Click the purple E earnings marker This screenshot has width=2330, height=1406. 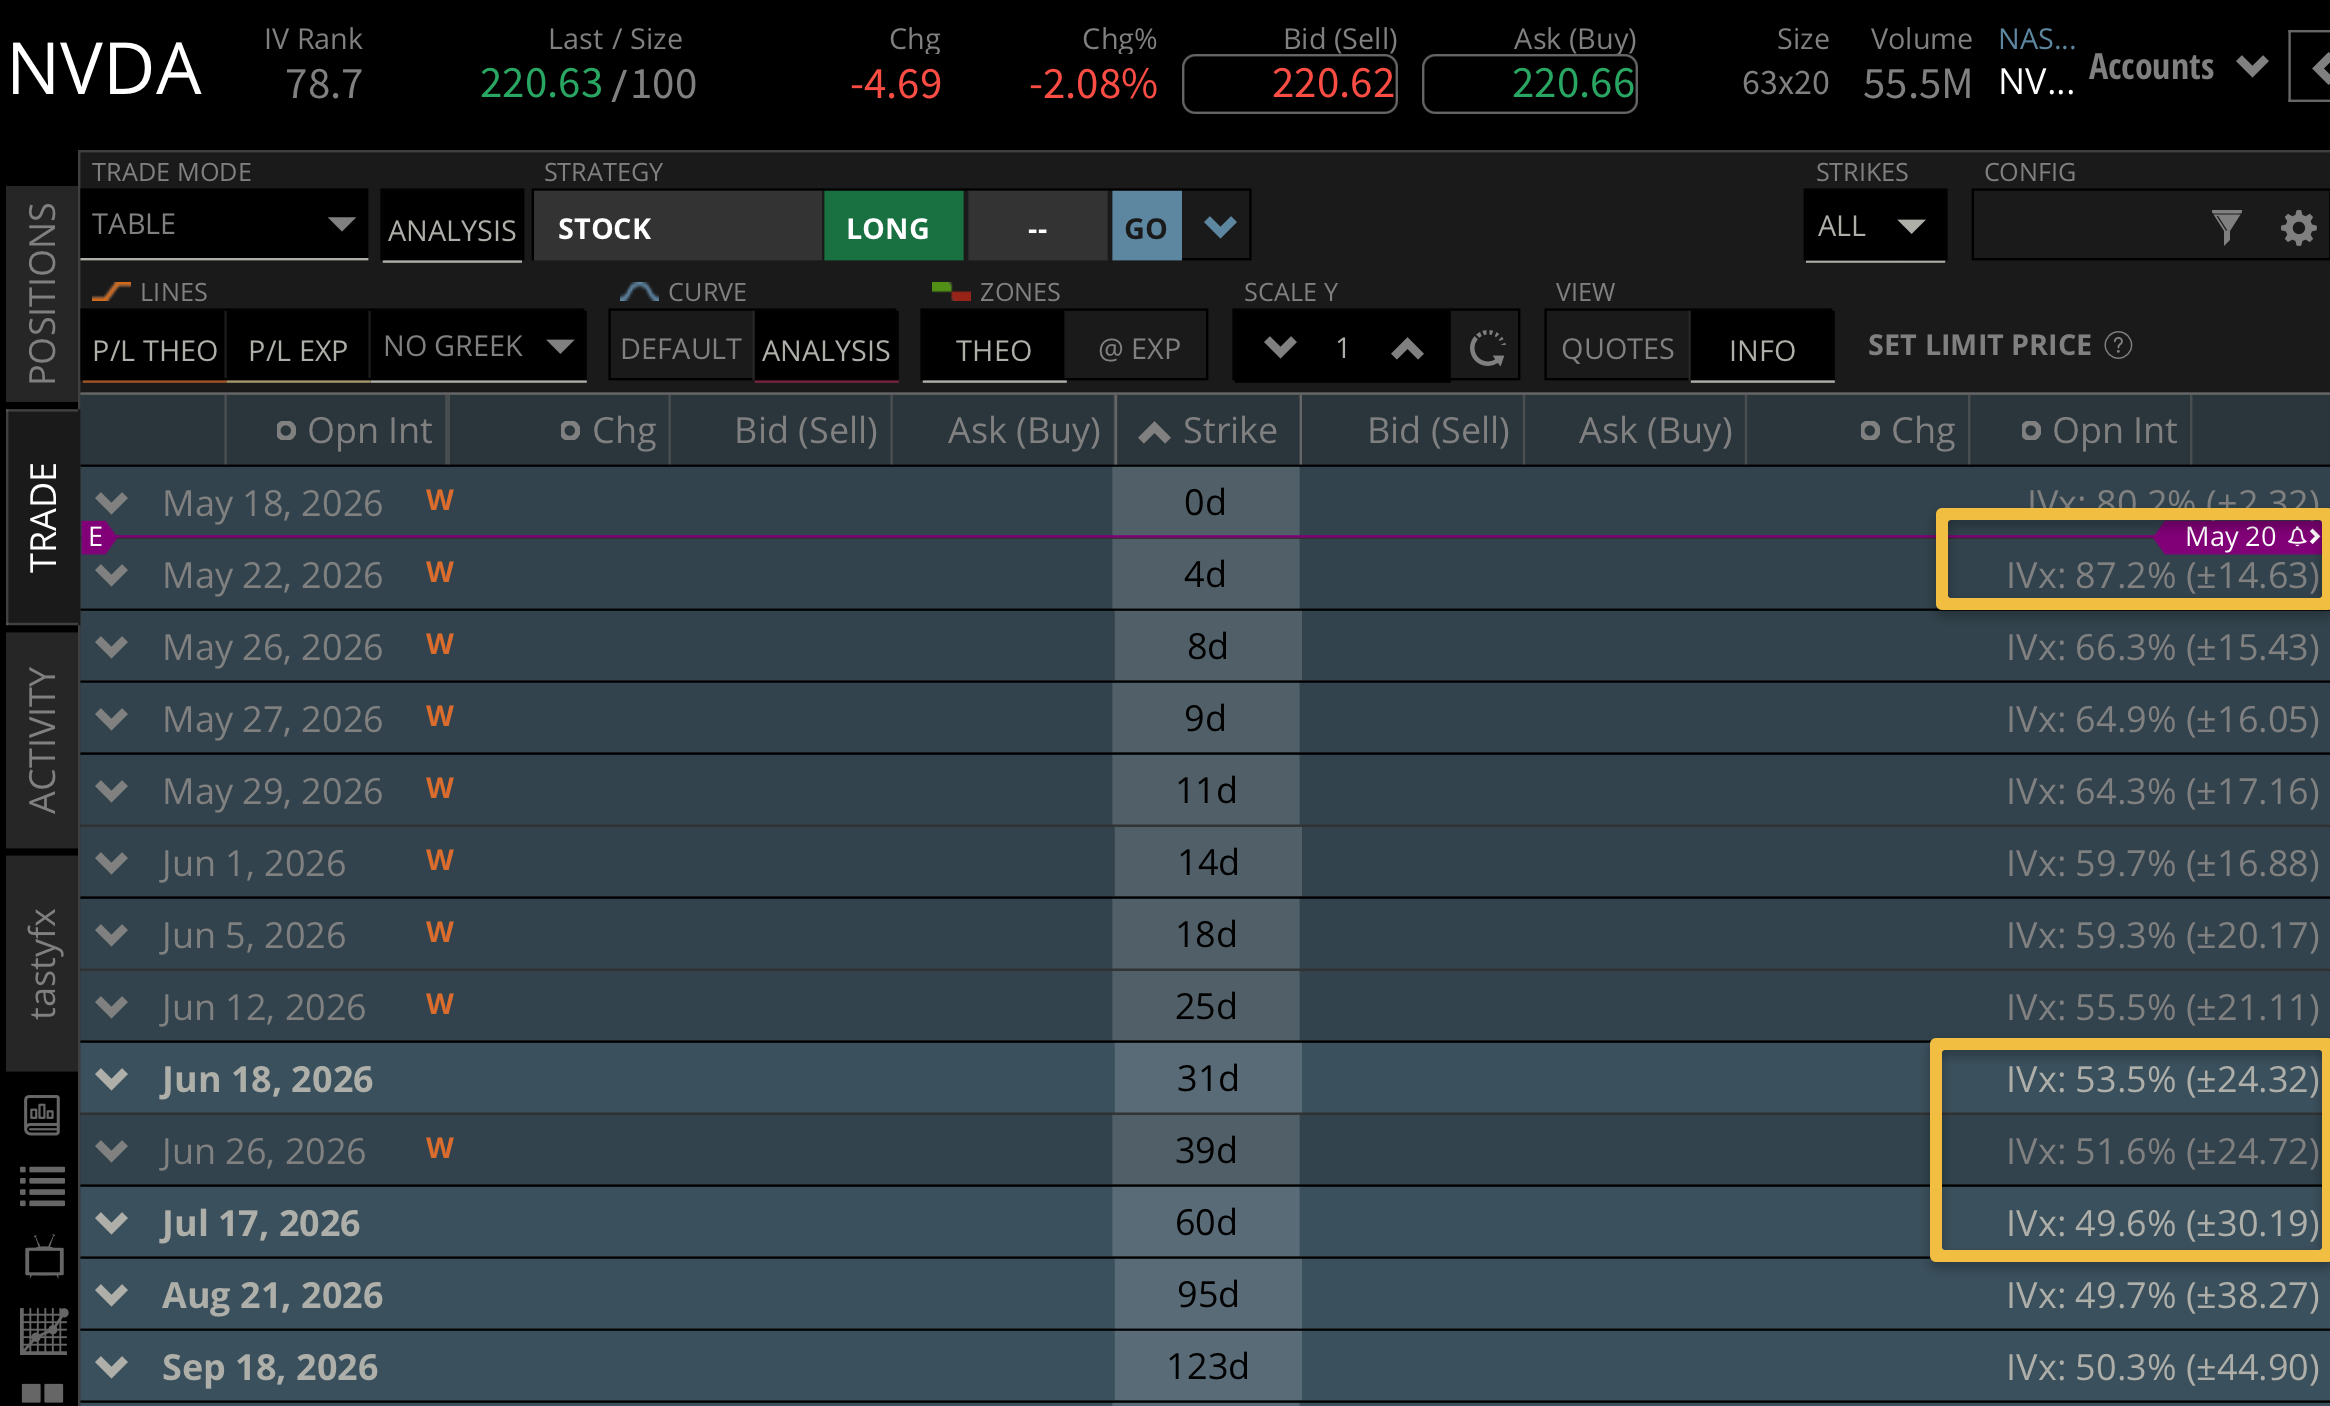(96, 537)
